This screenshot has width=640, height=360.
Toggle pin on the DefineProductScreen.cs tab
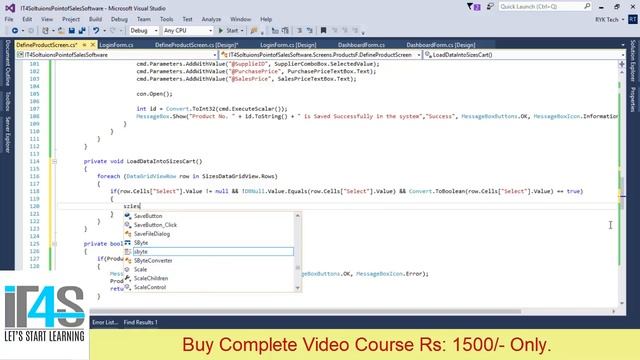coord(84,44)
